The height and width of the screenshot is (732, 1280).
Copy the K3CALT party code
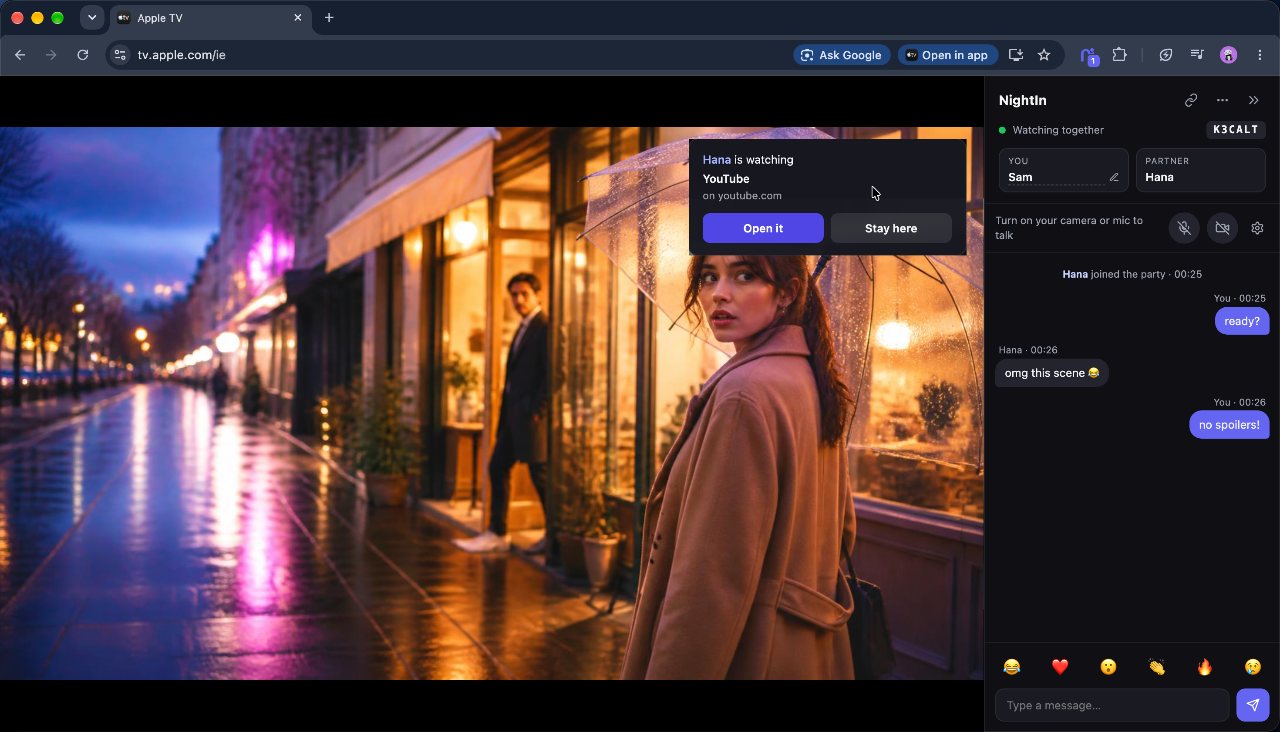tap(1236, 130)
